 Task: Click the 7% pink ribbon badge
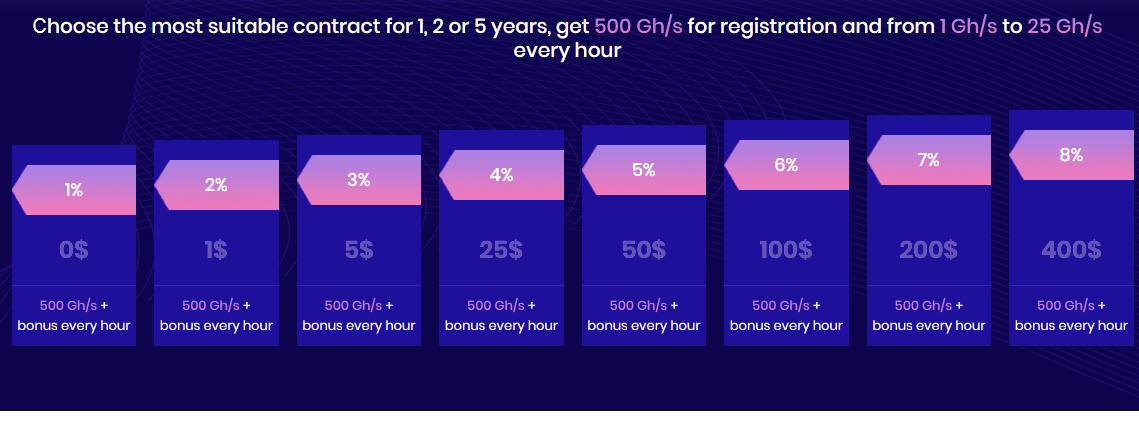[928, 160]
